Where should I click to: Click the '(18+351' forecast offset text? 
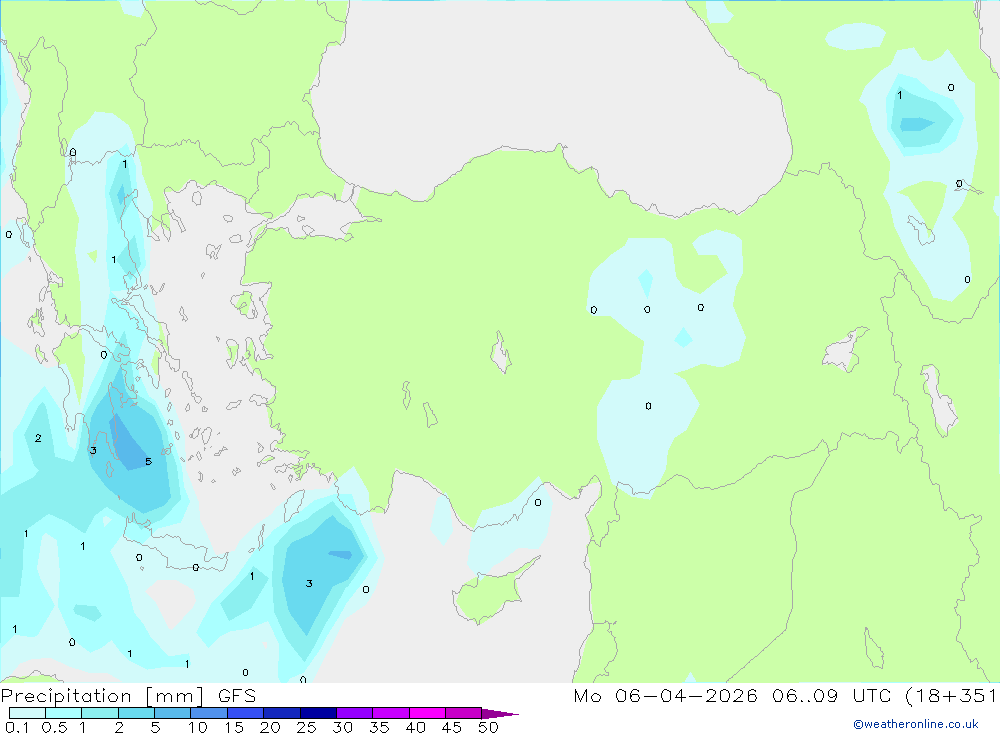[x=951, y=696]
